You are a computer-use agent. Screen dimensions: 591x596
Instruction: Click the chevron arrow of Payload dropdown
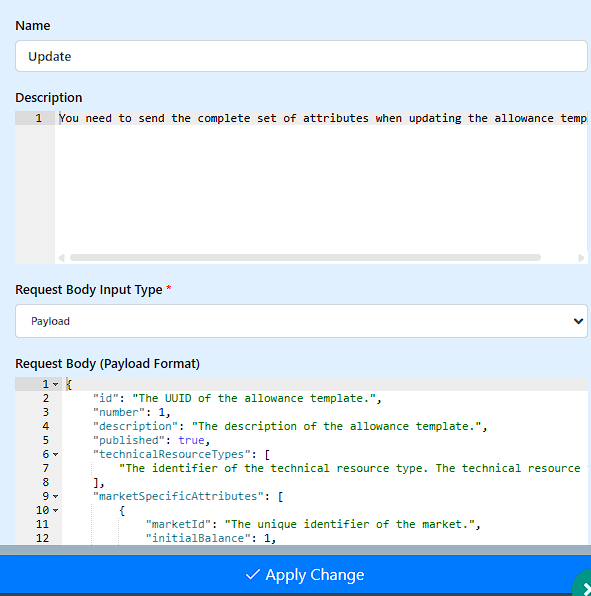(x=578, y=321)
